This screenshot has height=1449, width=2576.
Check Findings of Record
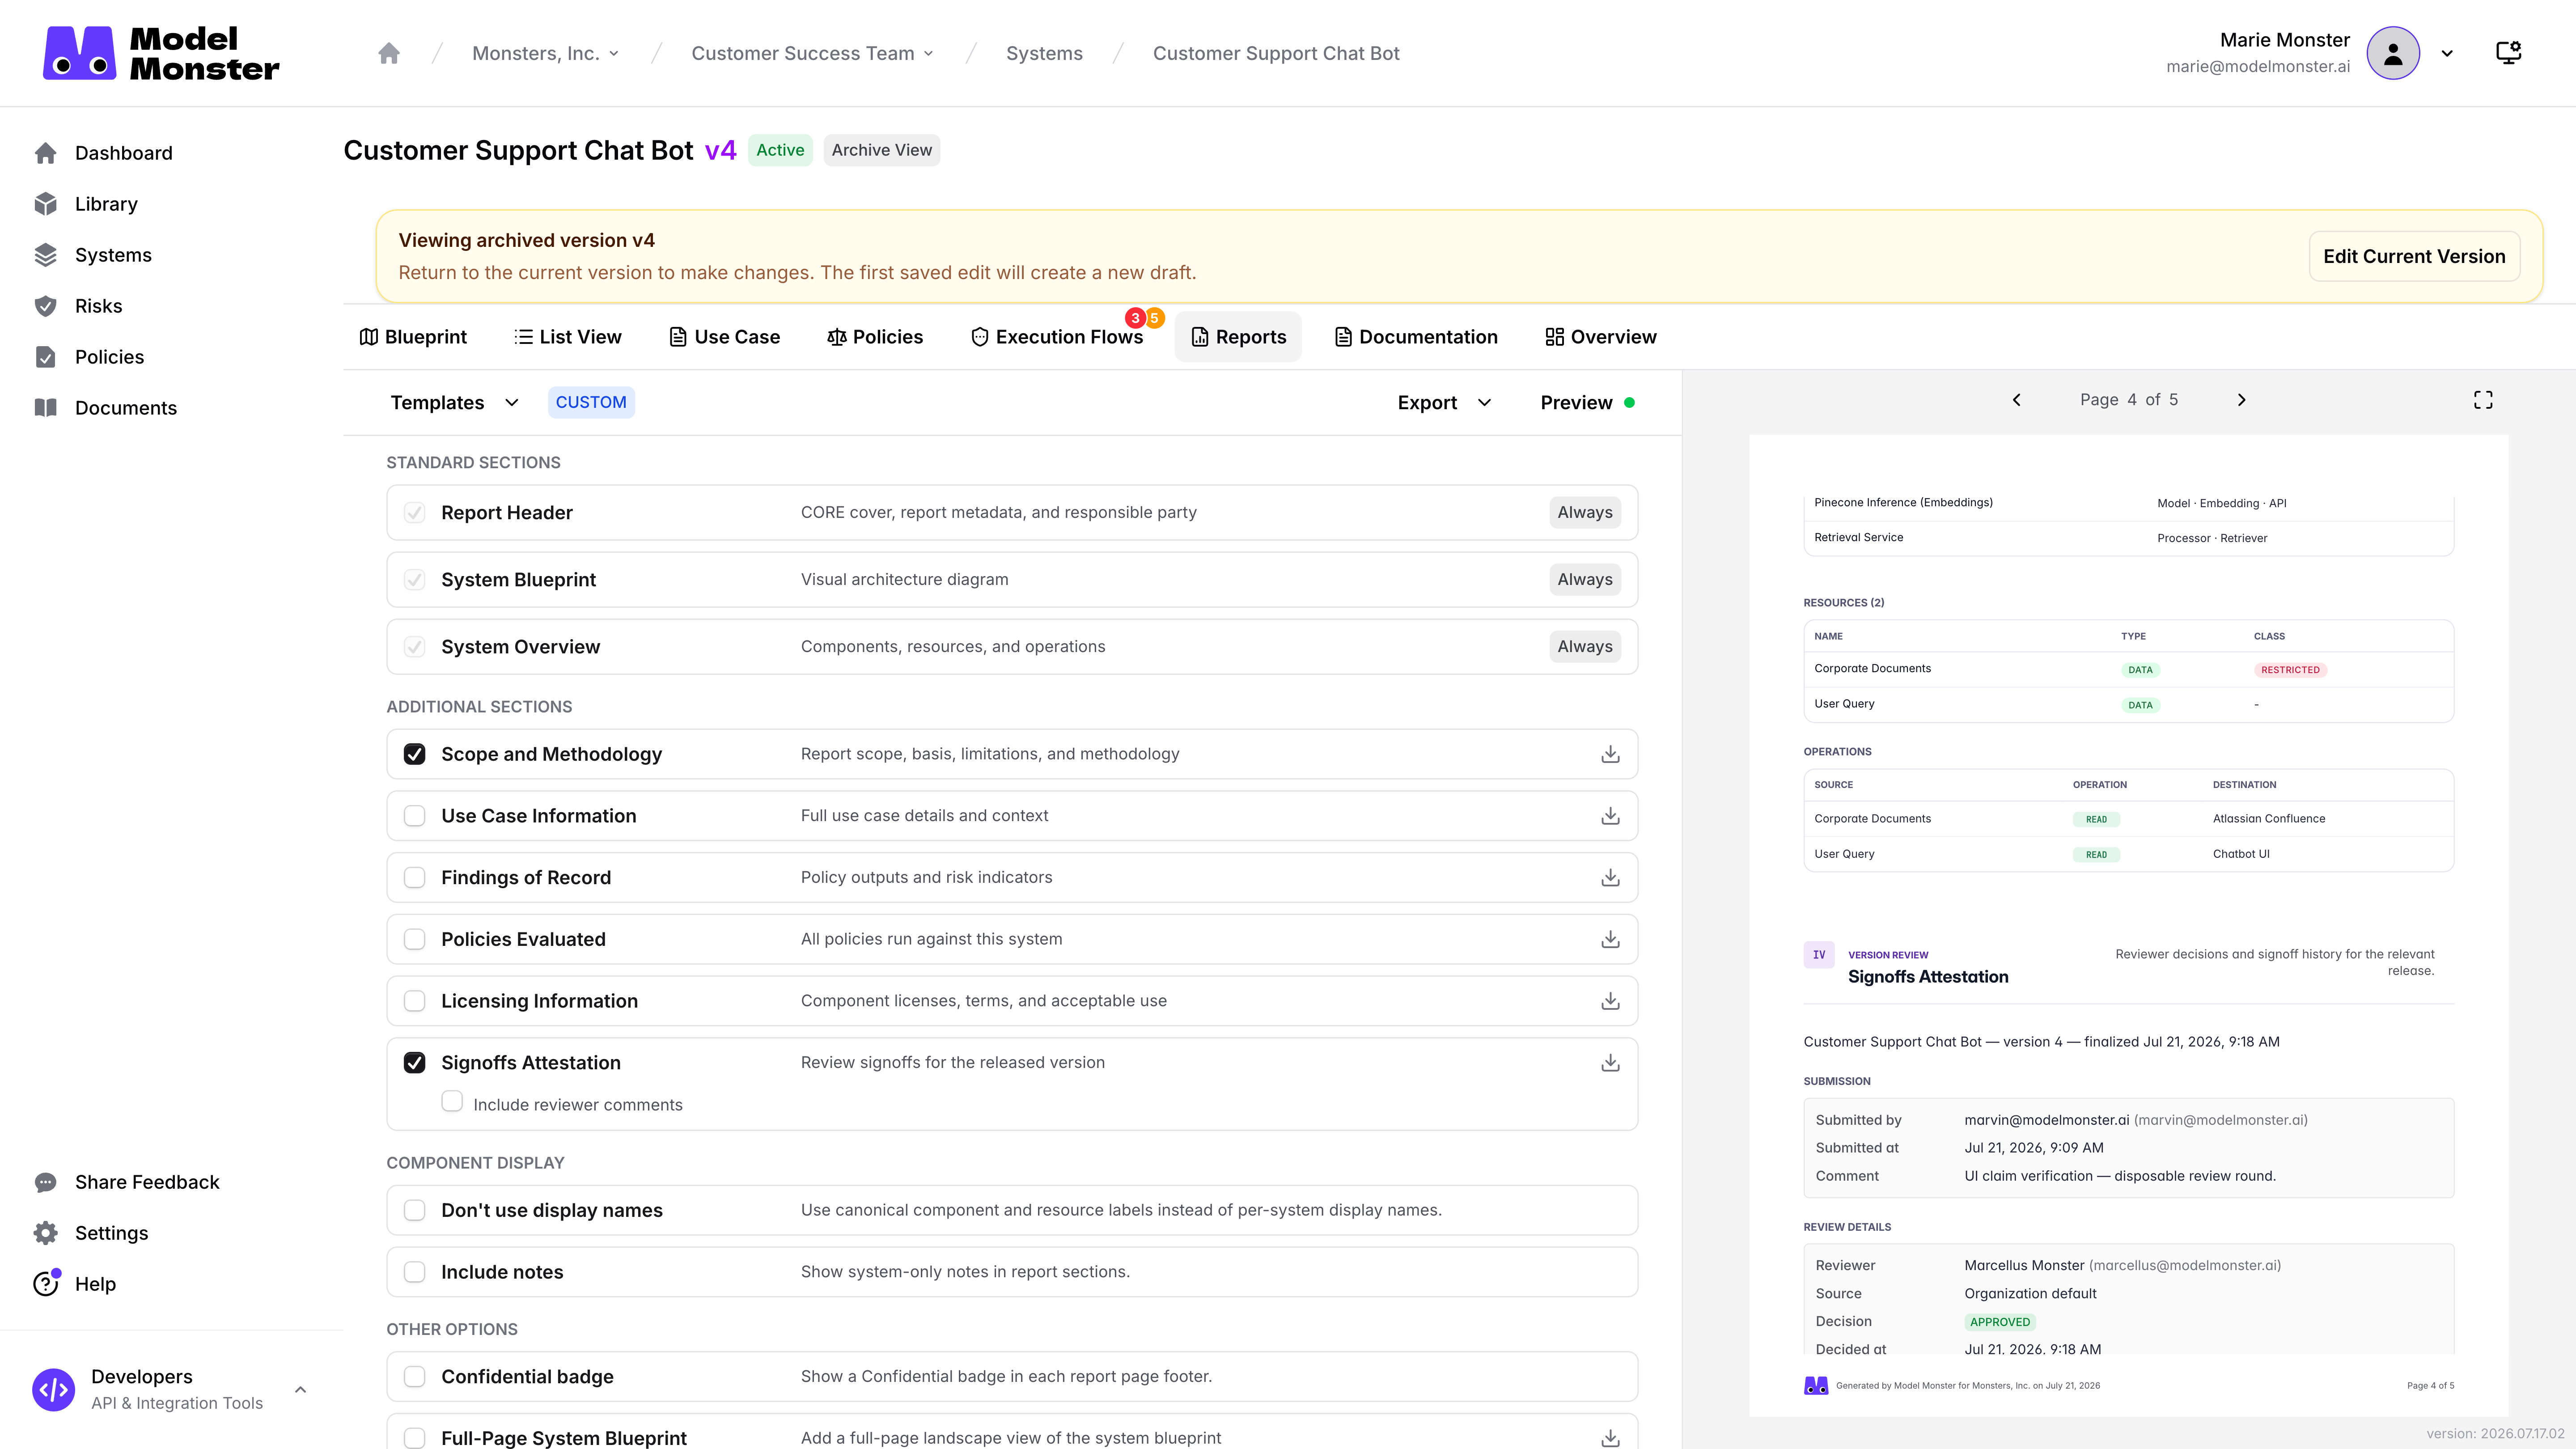click(414, 877)
